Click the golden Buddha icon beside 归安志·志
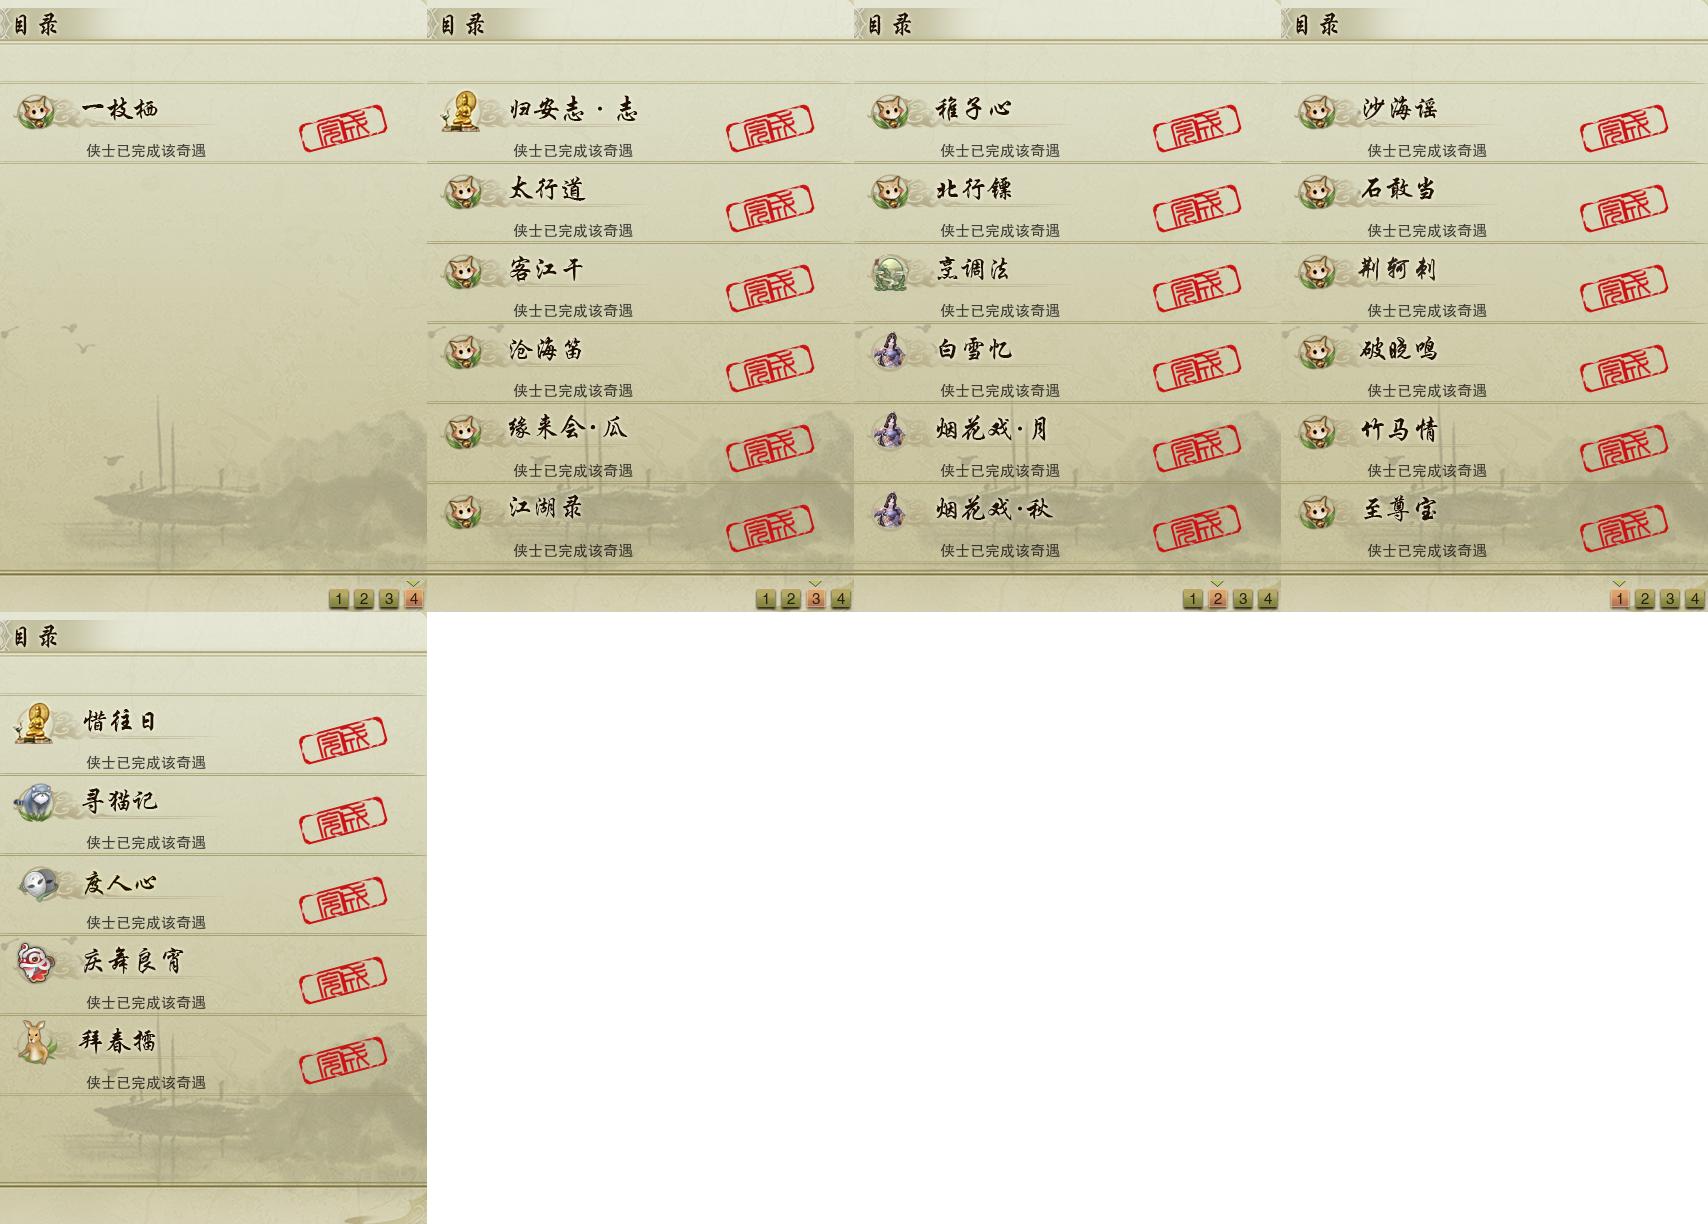 pos(462,111)
